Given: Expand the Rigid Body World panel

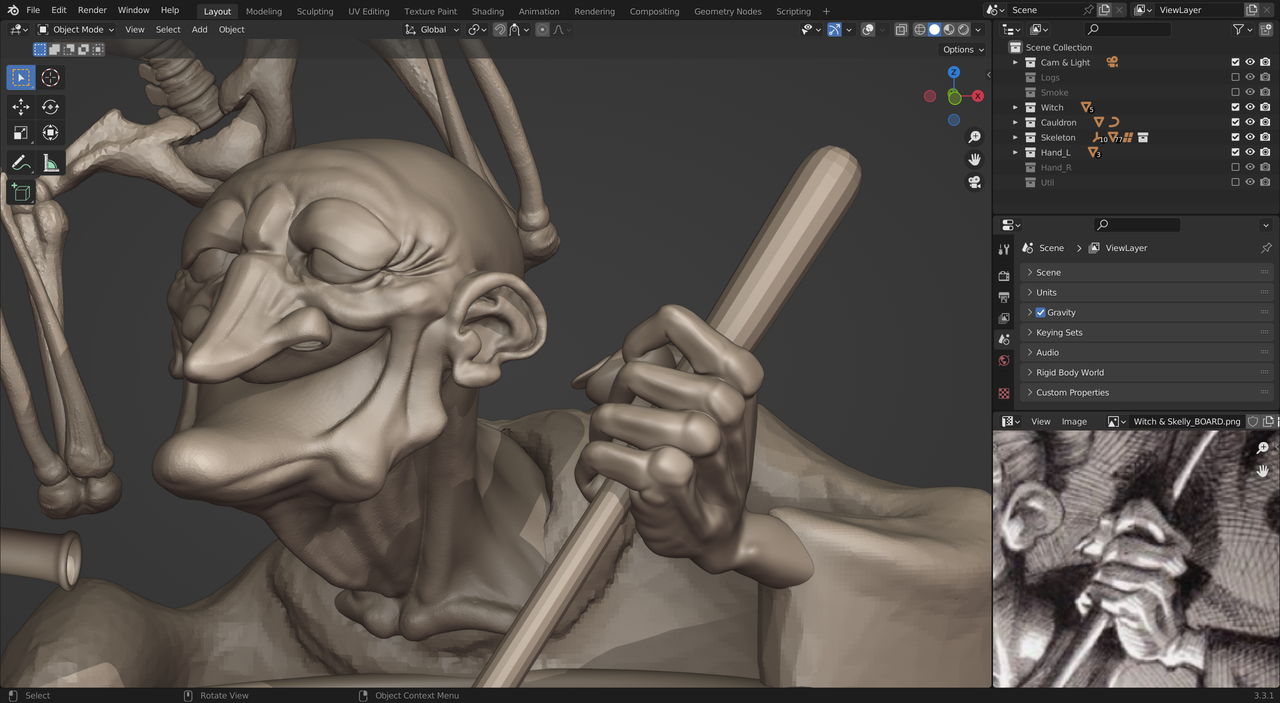Looking at the screenshot, I should [1070, 373].
